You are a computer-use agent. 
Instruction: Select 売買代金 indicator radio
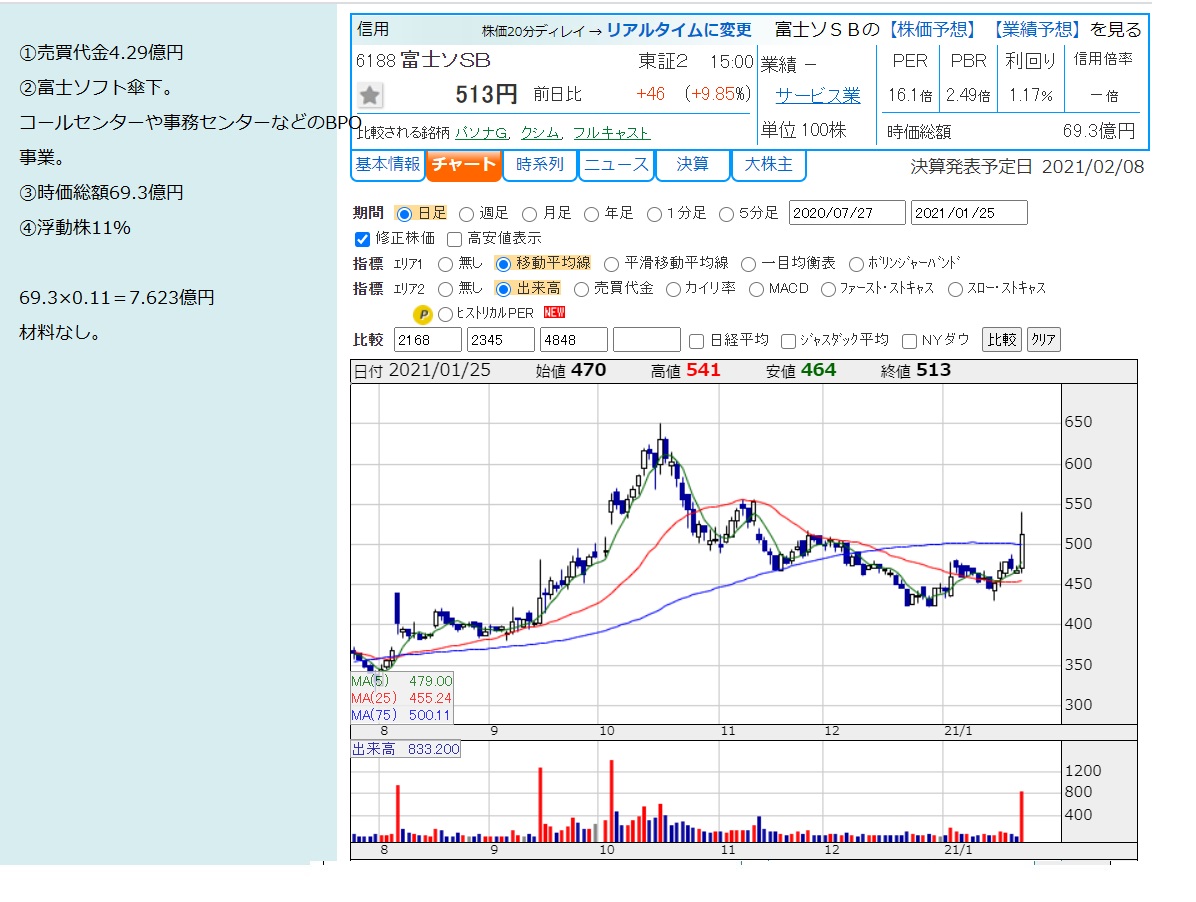coord(581,290)
